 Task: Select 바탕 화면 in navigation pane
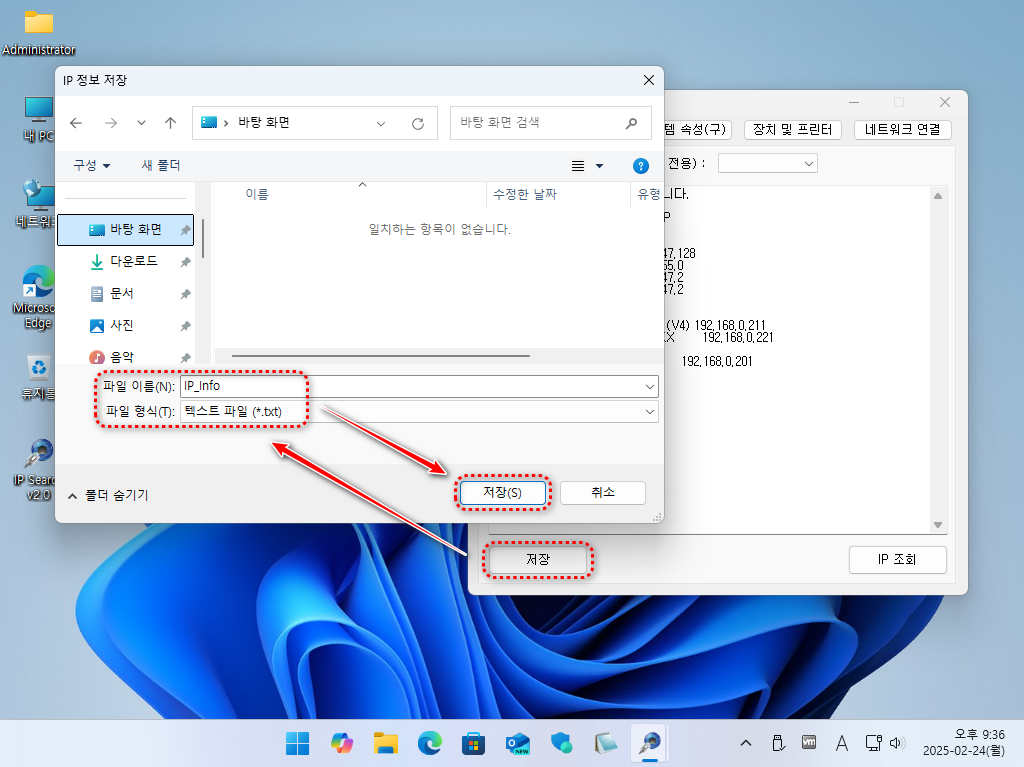point(126,229)
